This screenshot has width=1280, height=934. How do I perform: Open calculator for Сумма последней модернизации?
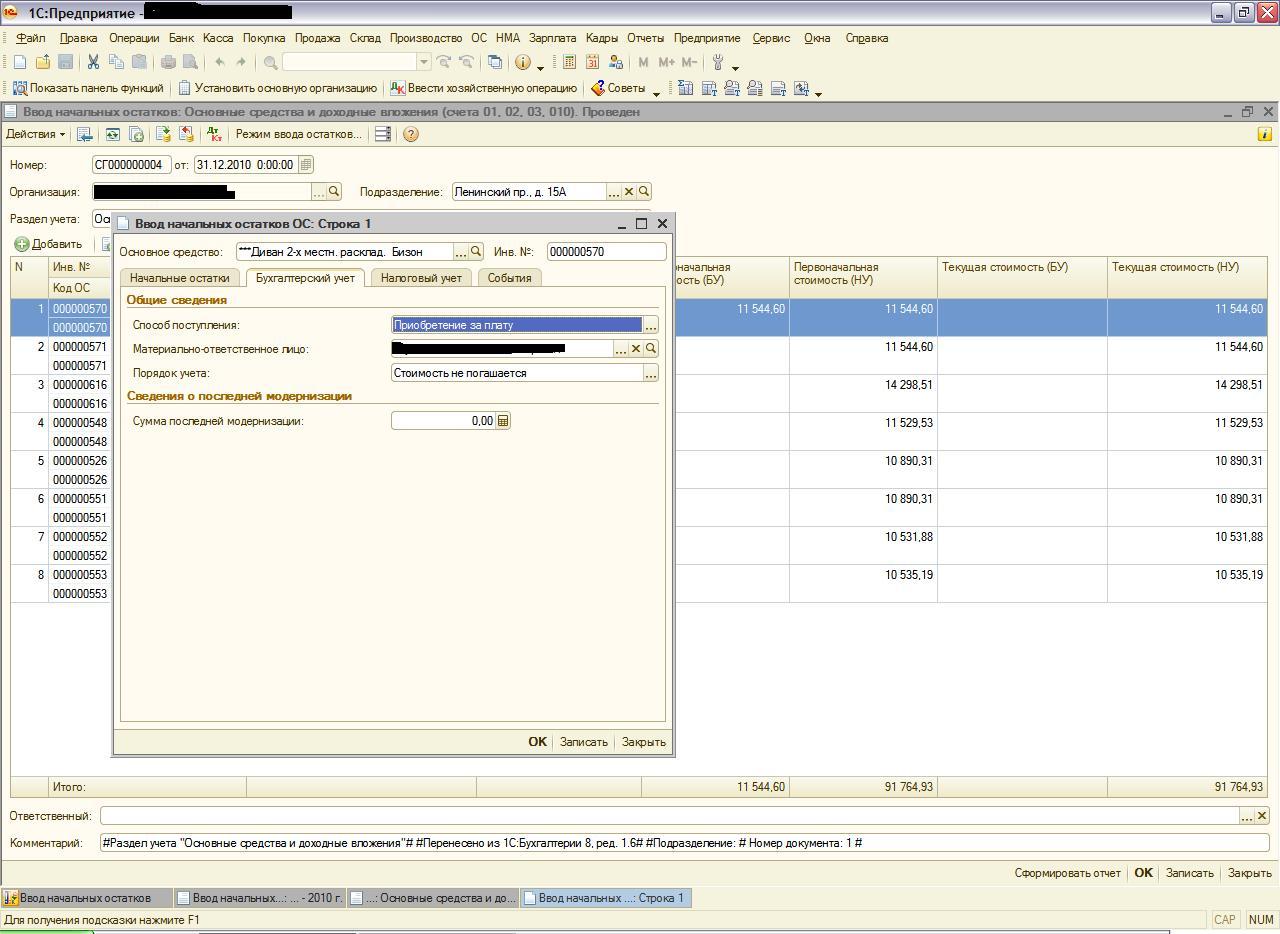pos(503,421)
